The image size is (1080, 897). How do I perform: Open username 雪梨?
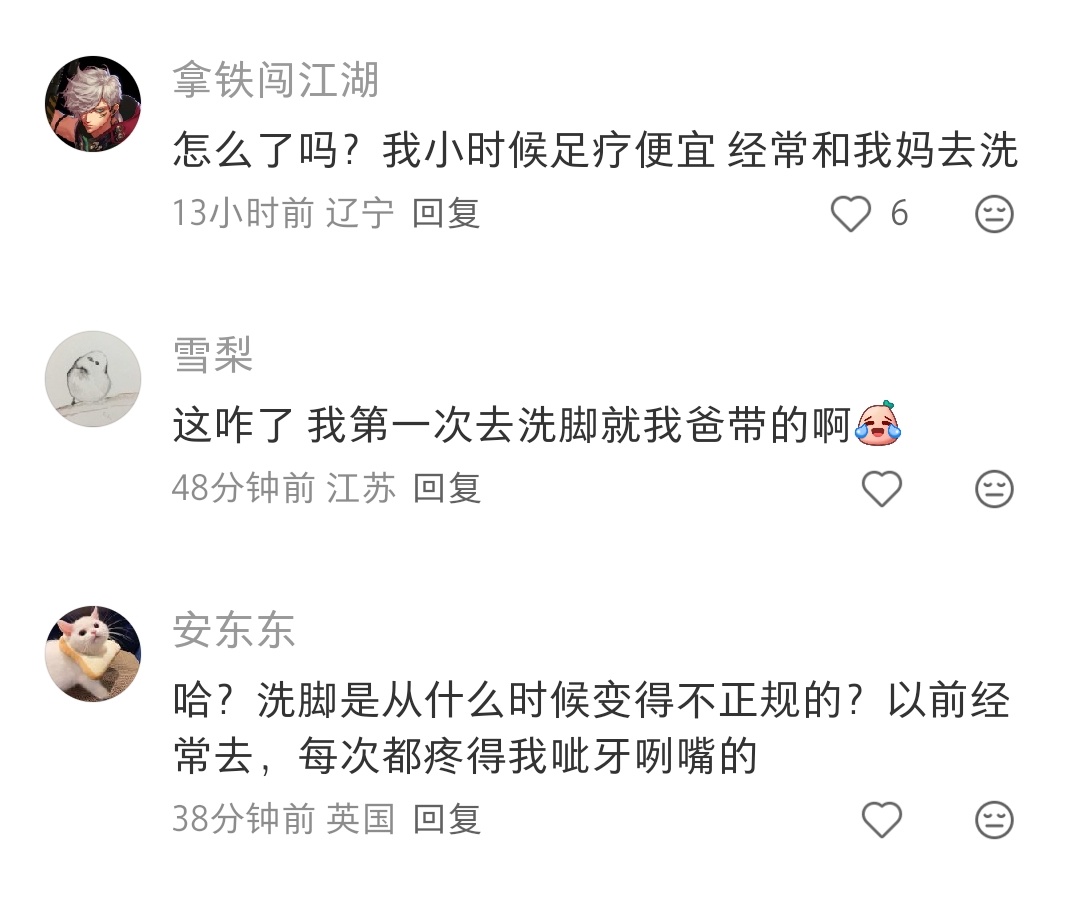point(213,355)
